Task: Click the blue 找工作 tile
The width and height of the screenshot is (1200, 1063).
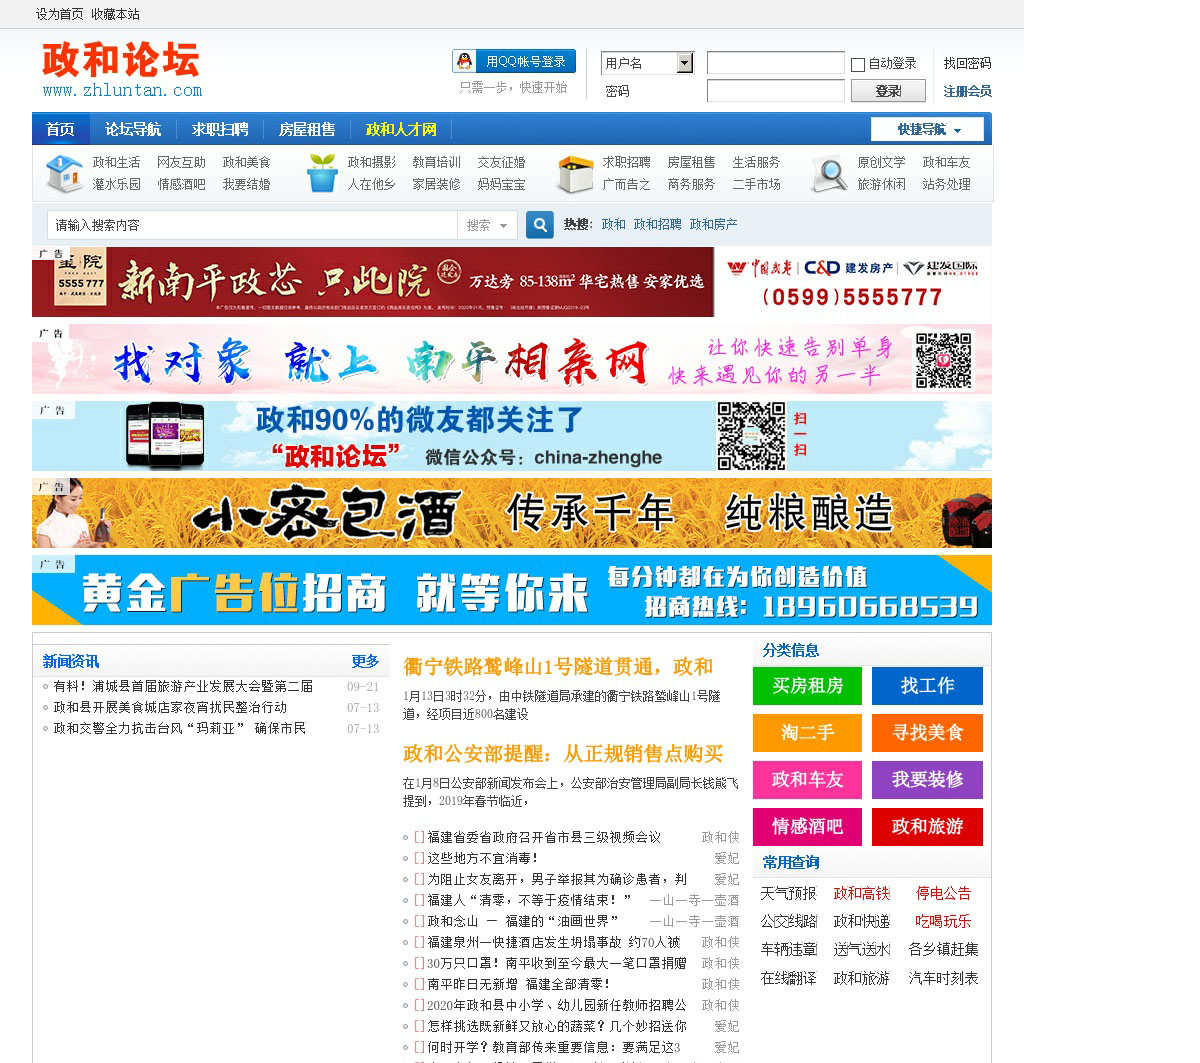Action: 927,686
